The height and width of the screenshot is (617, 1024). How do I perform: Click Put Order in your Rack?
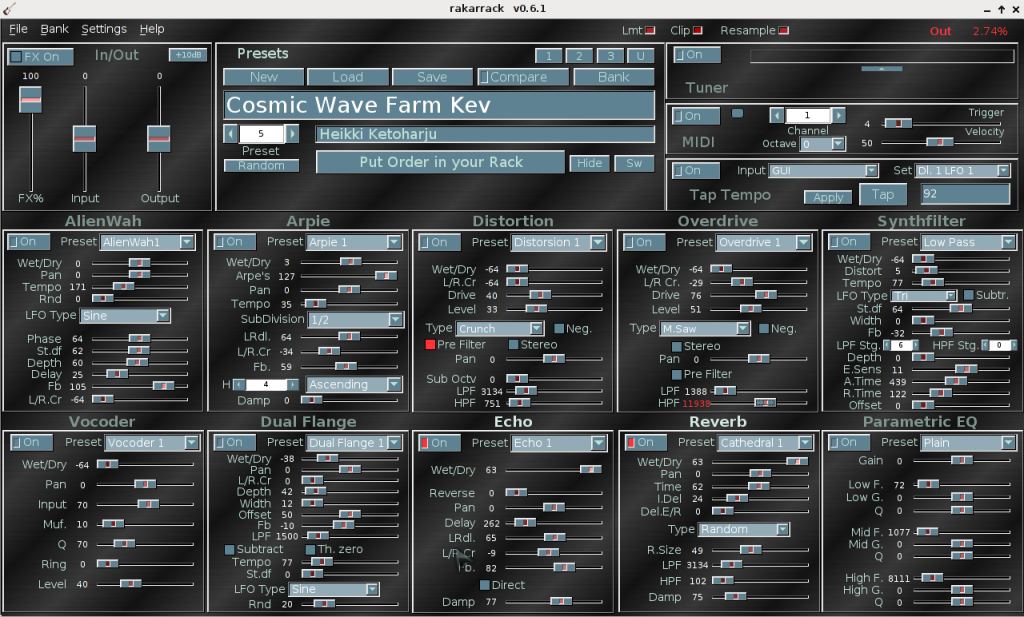(x=440, y=162)
